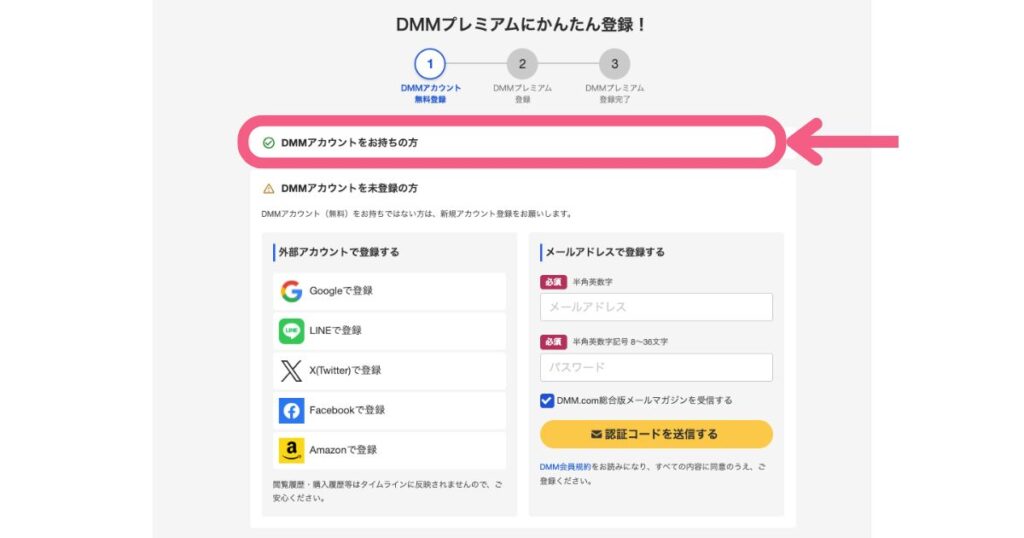The image size is (1024, 538).
Task: Focus the パスワード input field
Action: tap(656, 368)
